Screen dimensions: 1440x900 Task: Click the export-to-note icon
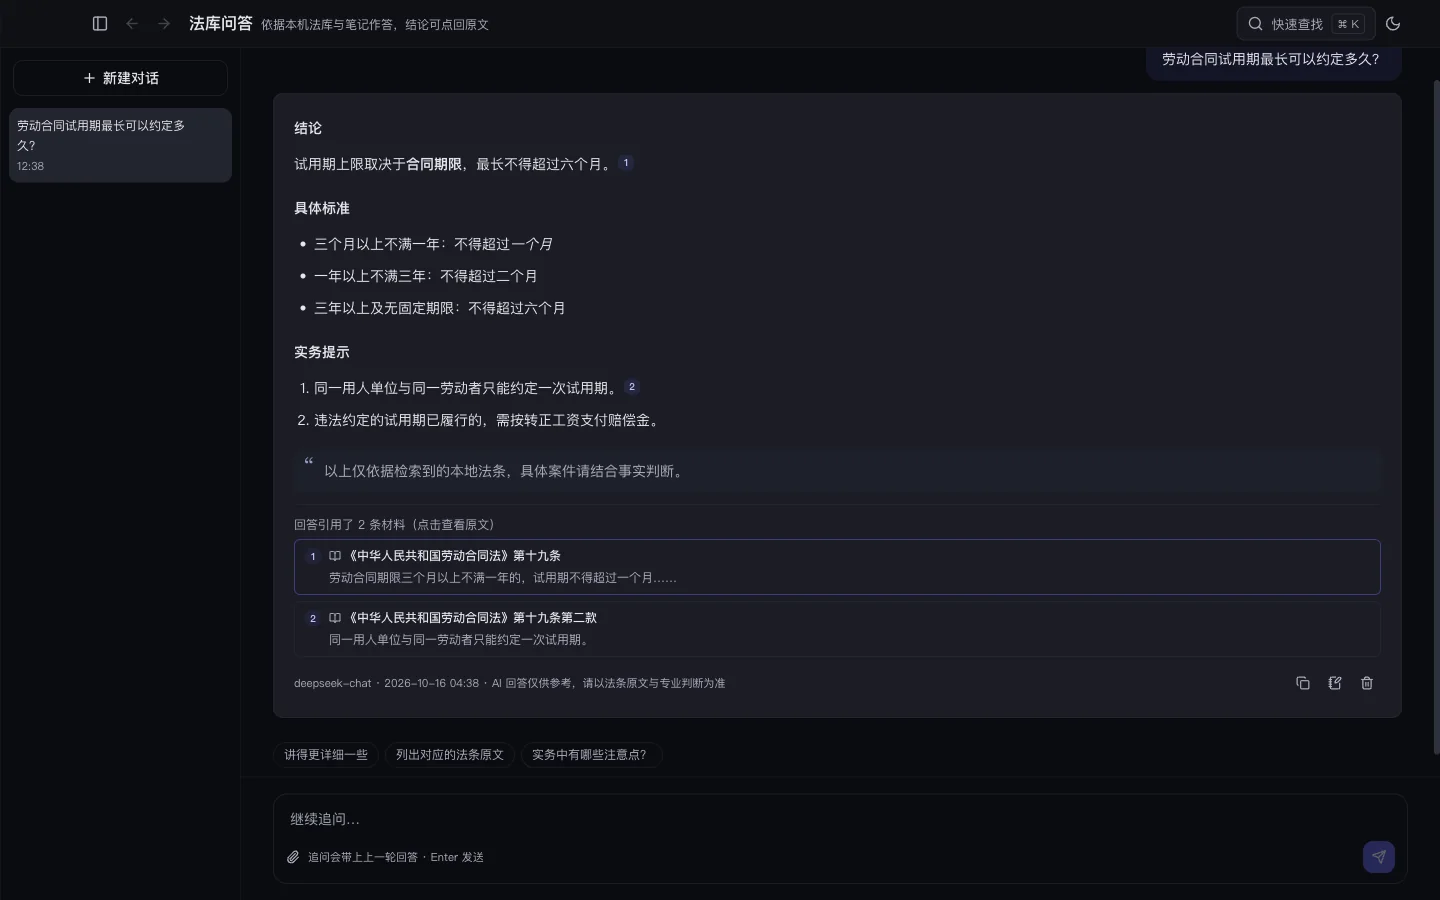pyautogui.click(x=1335, y=683)
